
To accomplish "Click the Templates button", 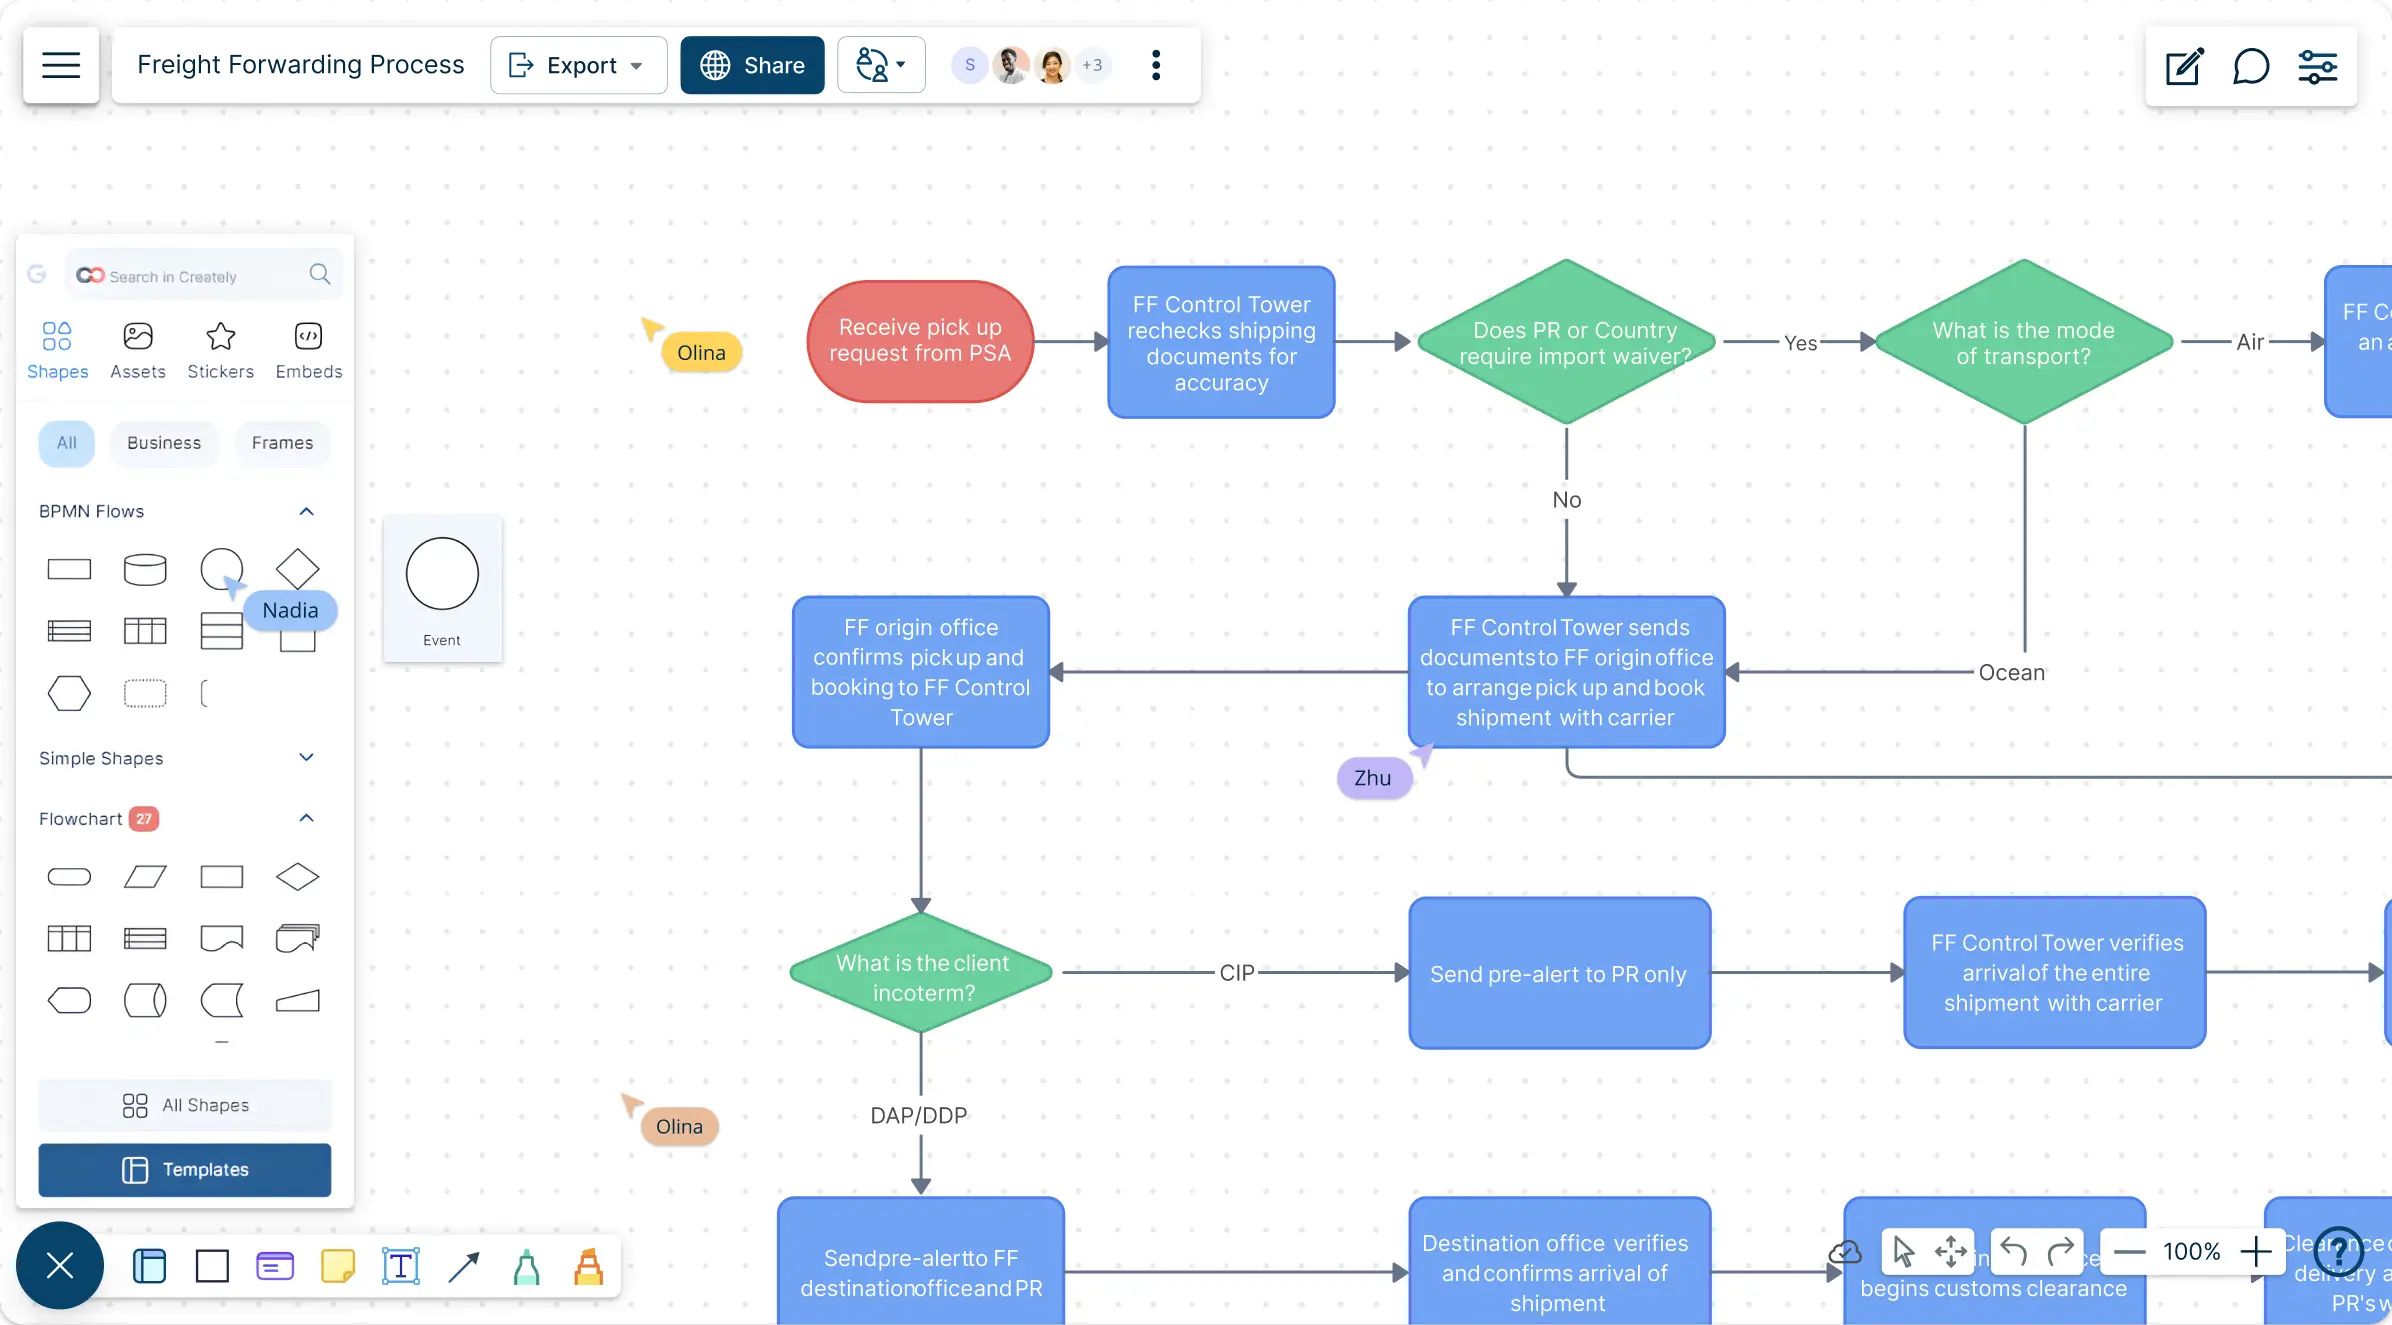I will click(184, 1170).
